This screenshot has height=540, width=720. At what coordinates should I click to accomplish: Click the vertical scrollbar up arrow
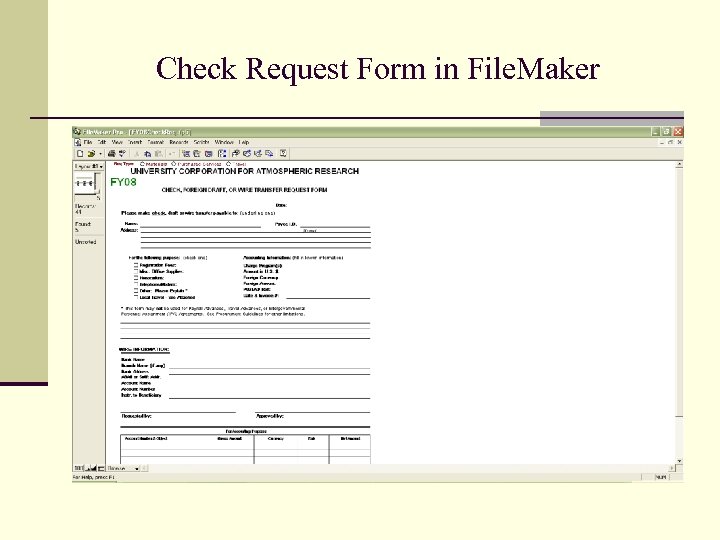[x=679, y=164]
